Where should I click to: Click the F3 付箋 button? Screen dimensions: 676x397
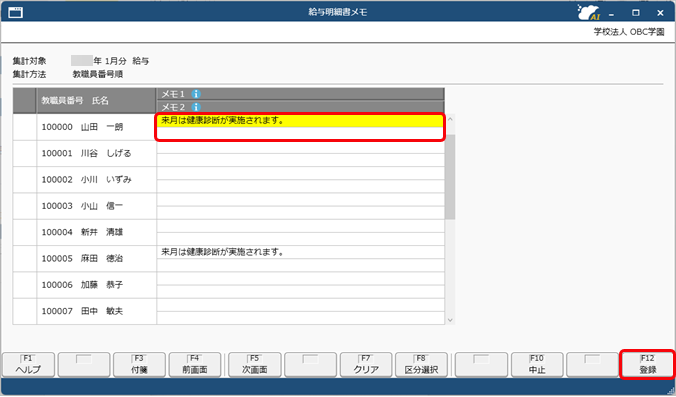tap(139, 365)
